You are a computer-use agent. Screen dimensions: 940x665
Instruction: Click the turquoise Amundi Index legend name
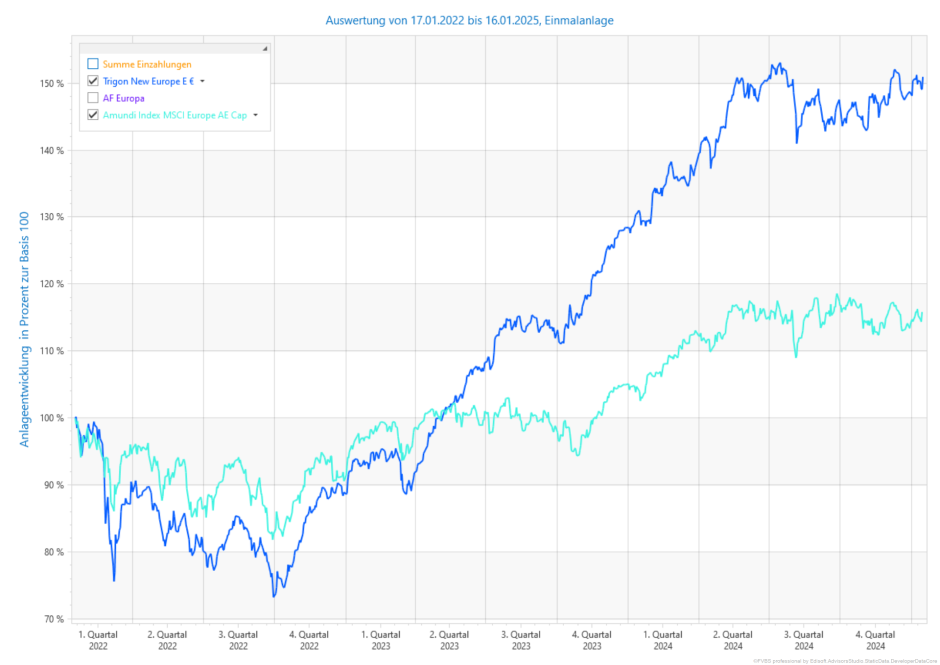174,115
